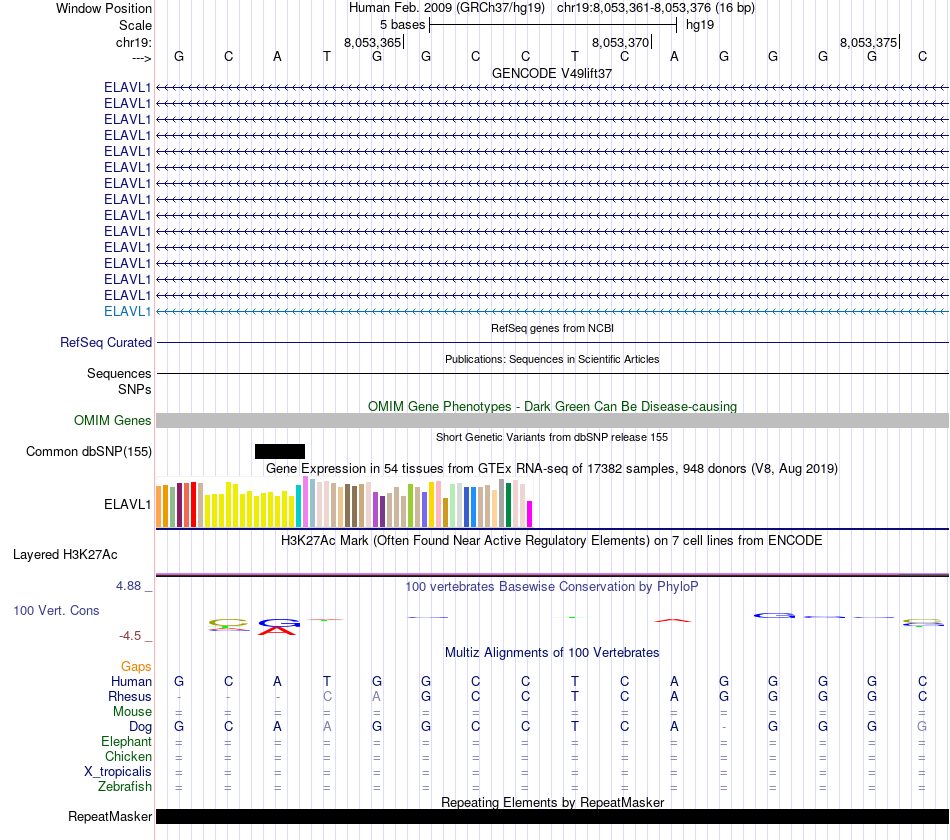The image size is (950, 840).
Task: Click 'Short Genetic Variants from dbSNP release 155'
Action: click(x=552, y=437)
